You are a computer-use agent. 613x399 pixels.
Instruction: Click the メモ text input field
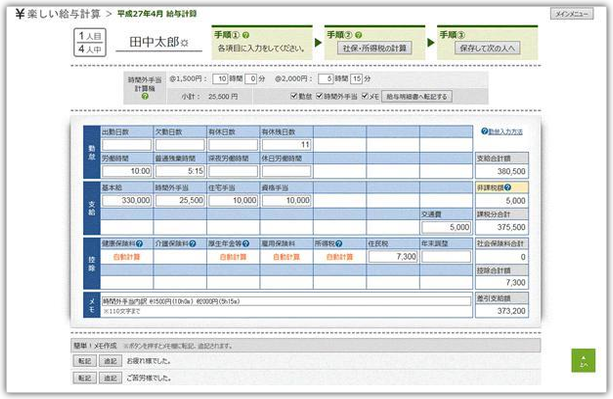(x=286, y=301)
